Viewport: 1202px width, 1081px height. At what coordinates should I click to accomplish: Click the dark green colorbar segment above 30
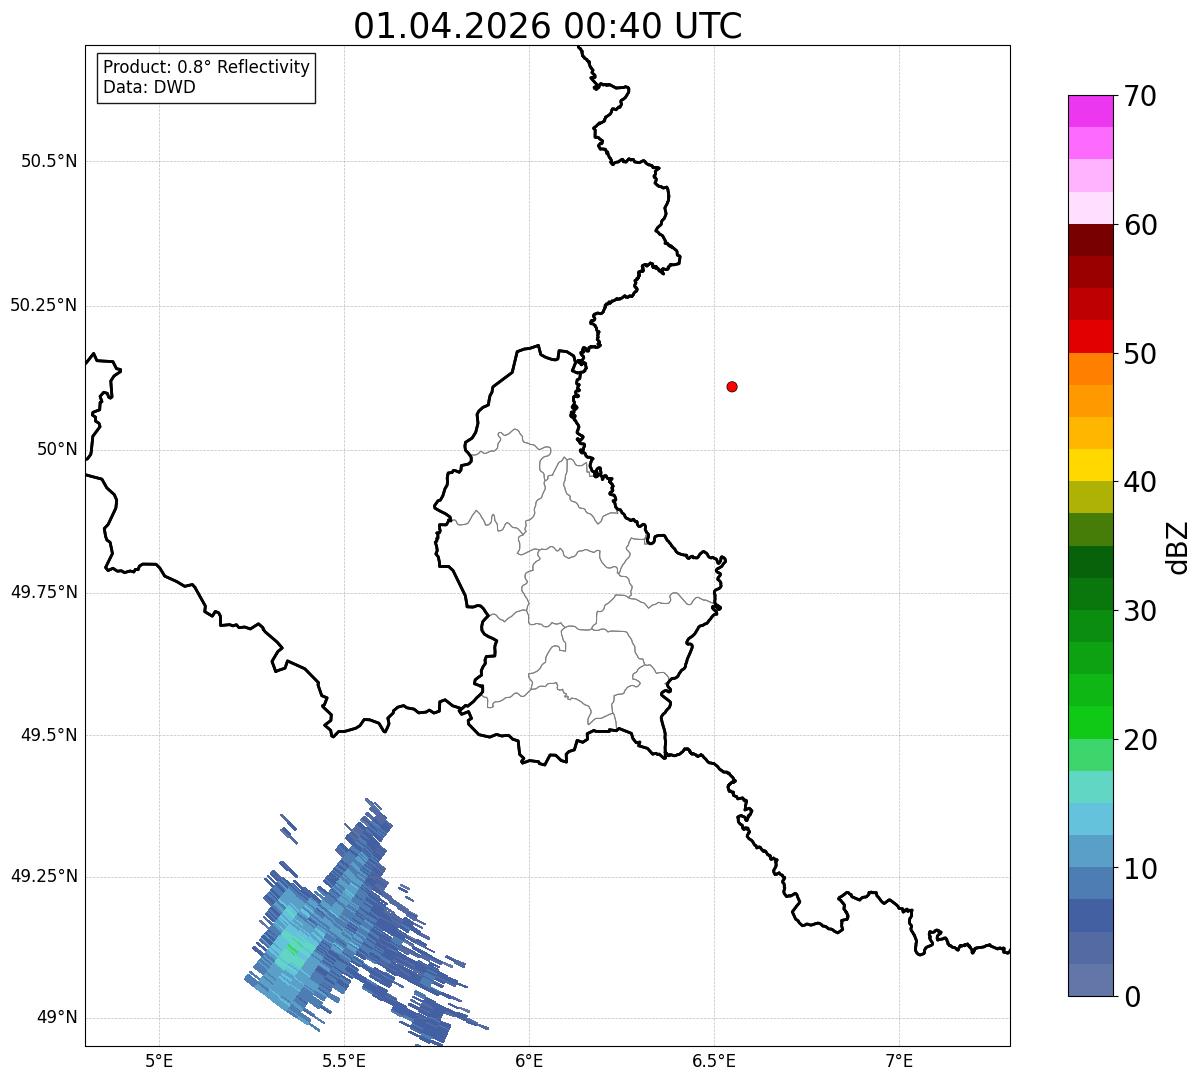tap(1090, 594)
